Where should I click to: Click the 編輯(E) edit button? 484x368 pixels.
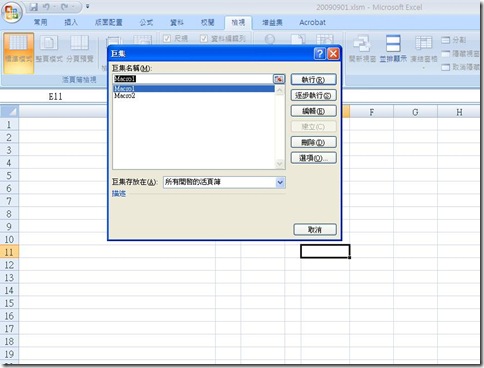tap(313, 111)
